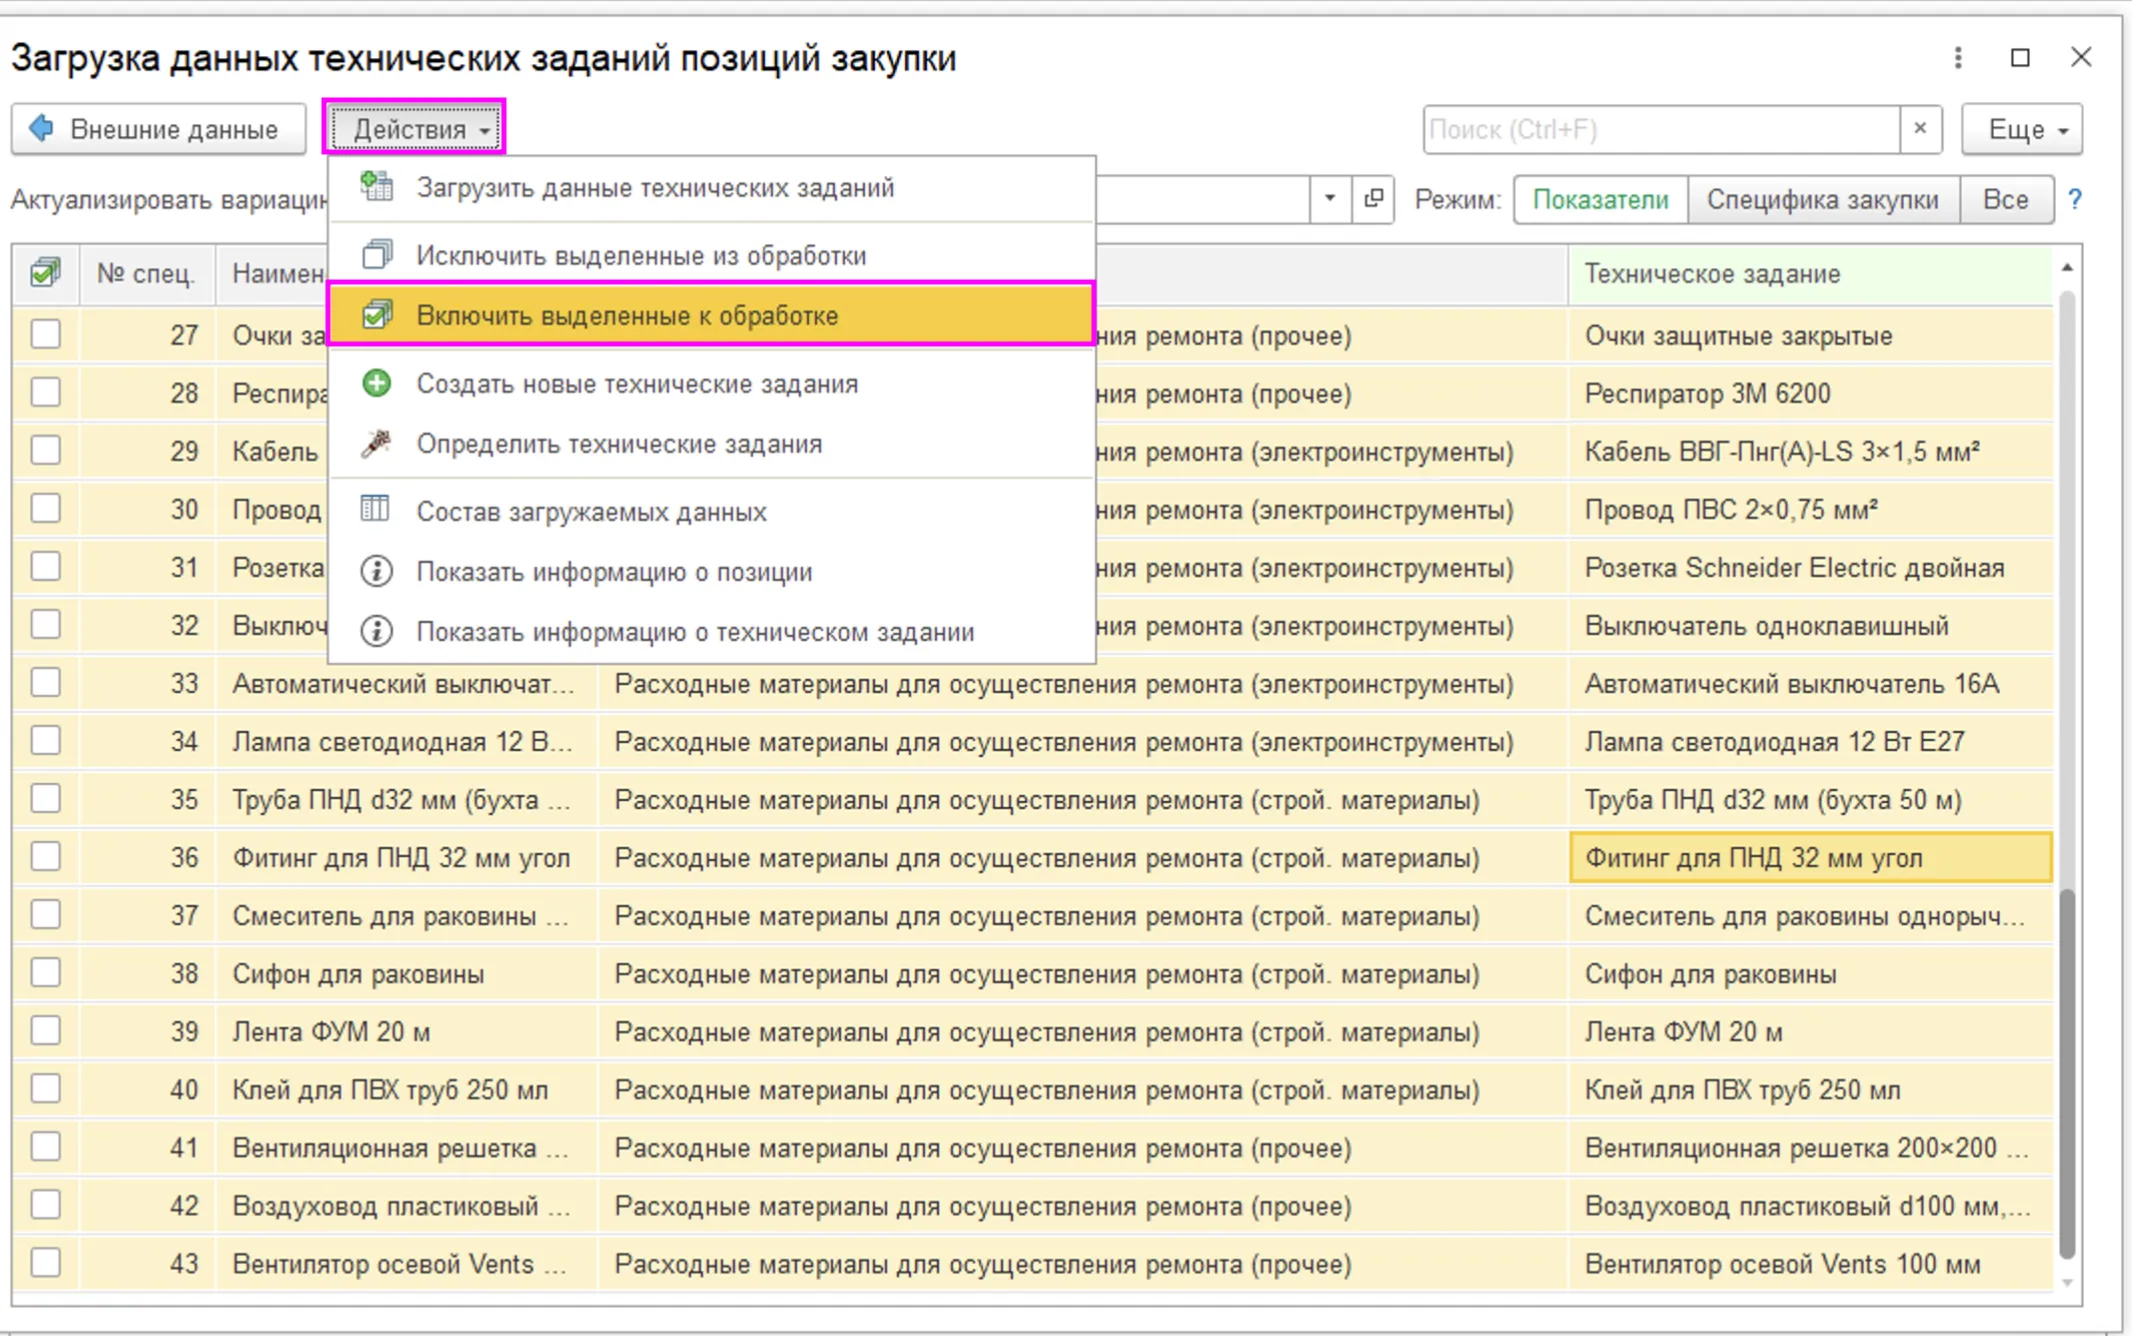Maximize the dialog window

coord(2020,58)
